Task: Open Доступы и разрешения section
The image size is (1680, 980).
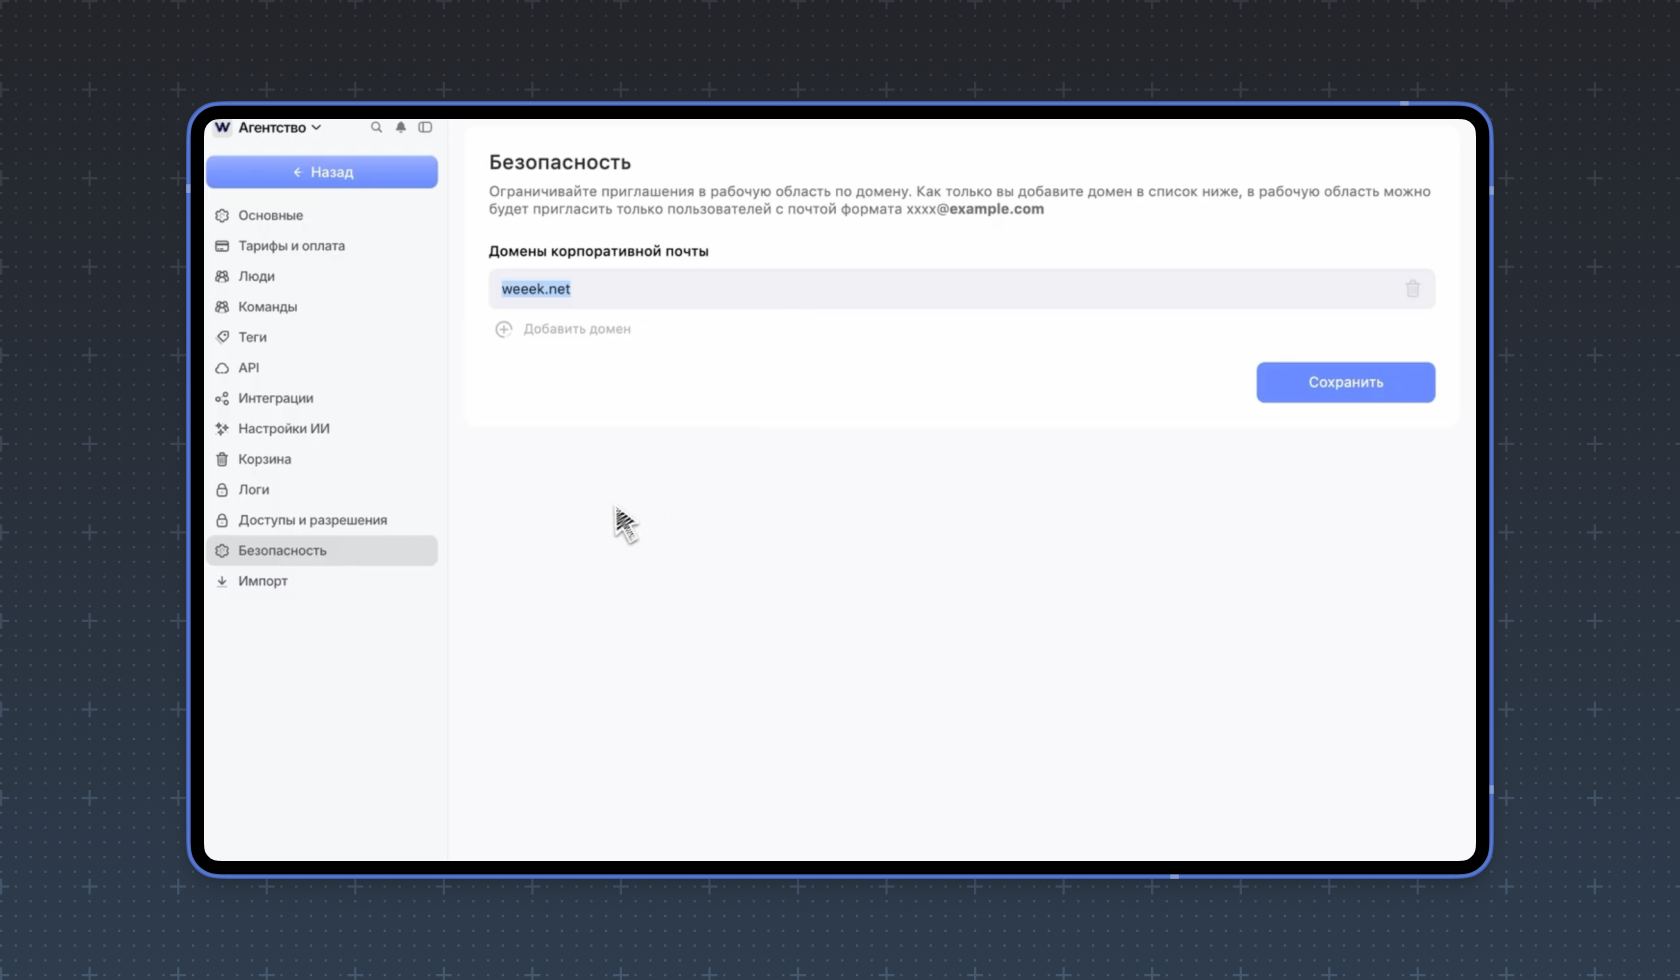Action: coord(312,520)
